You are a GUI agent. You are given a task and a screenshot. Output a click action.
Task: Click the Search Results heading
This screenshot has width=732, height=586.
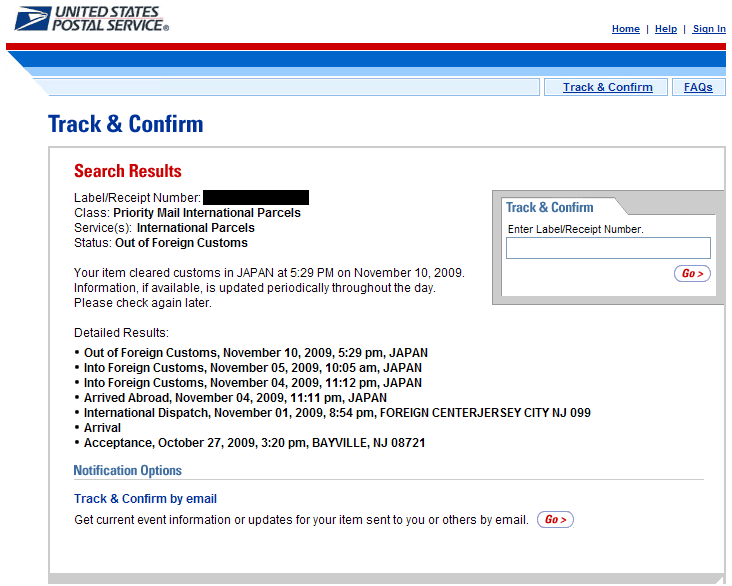tap(127, 171)
